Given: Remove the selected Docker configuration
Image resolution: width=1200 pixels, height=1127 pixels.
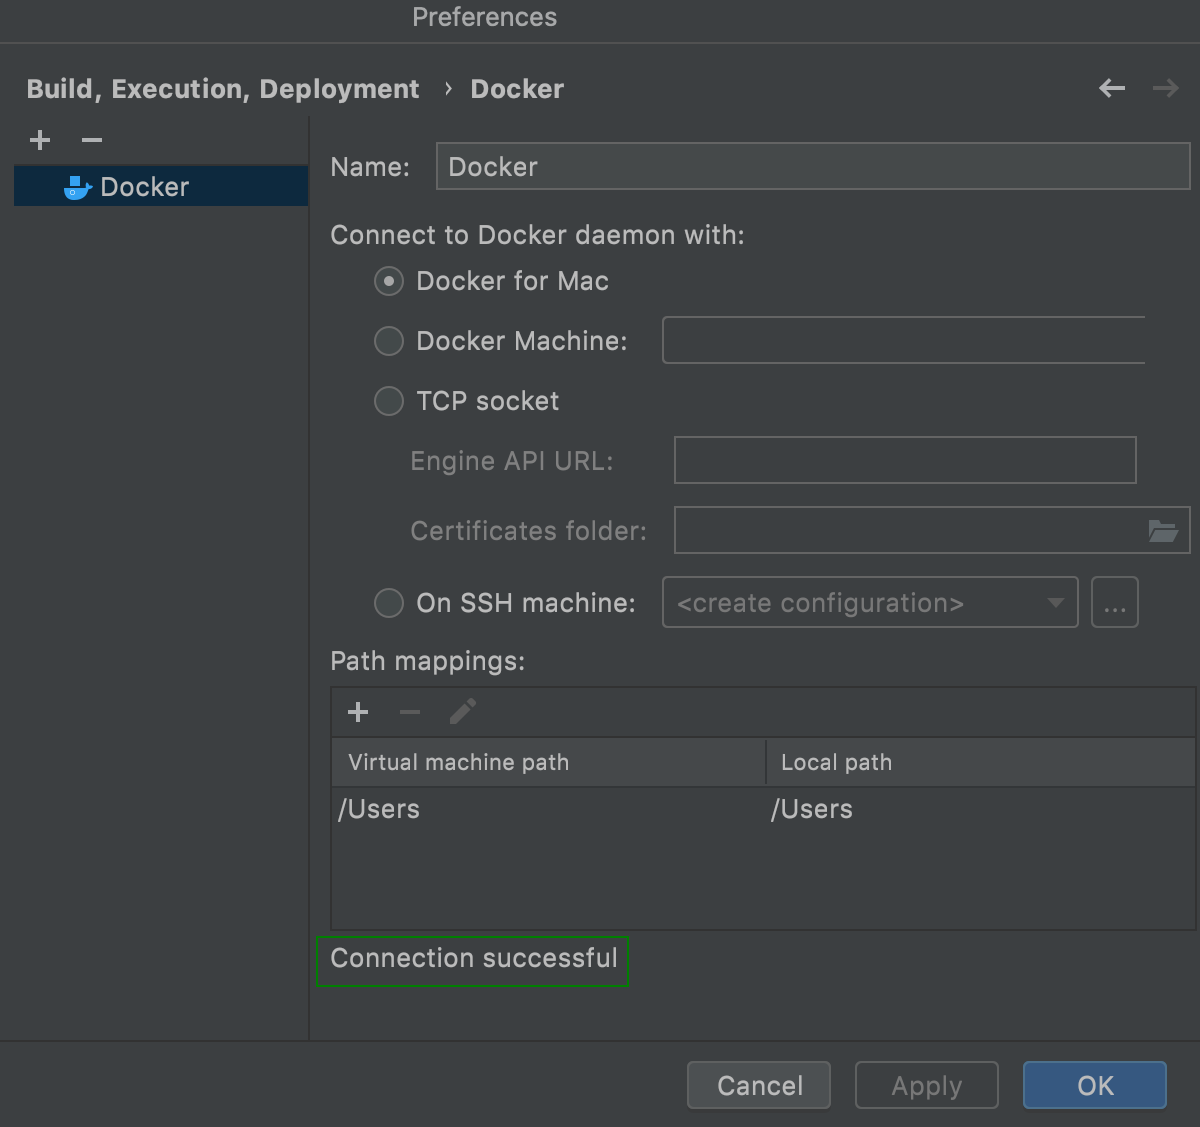Looking at the screenshot, I should pos(92,140).
